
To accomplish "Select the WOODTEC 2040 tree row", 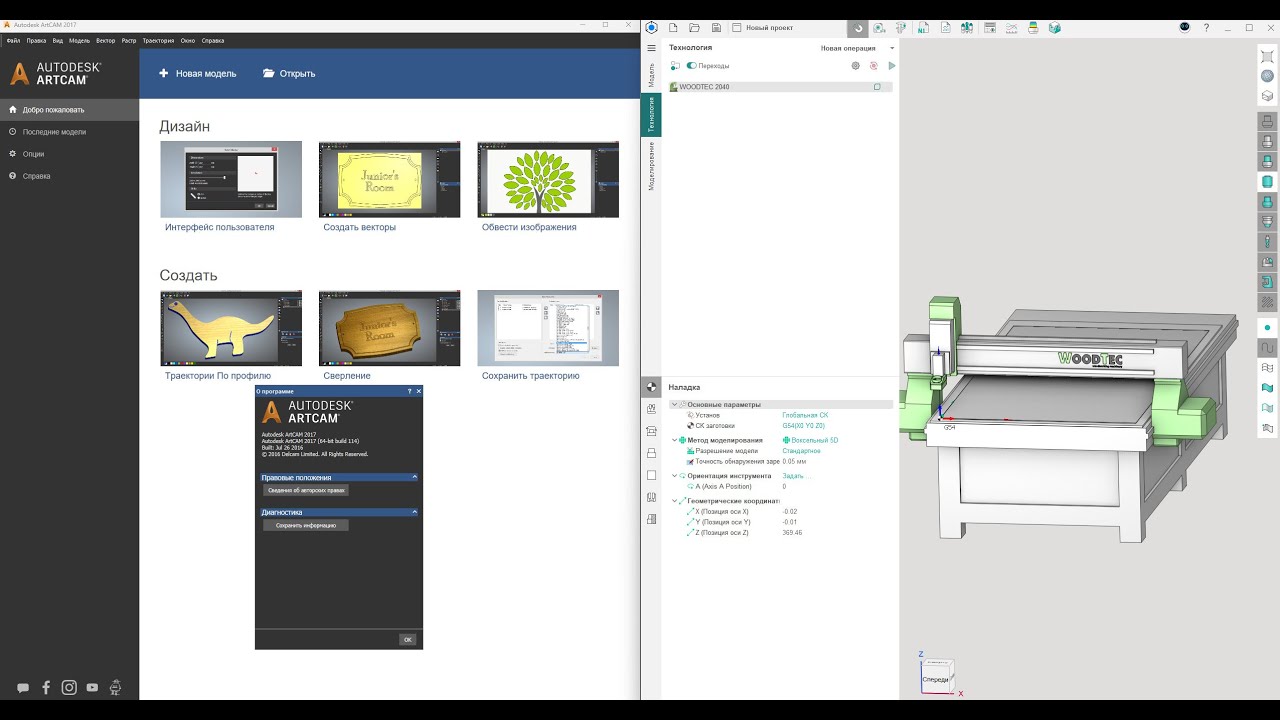I will point(780,87).
